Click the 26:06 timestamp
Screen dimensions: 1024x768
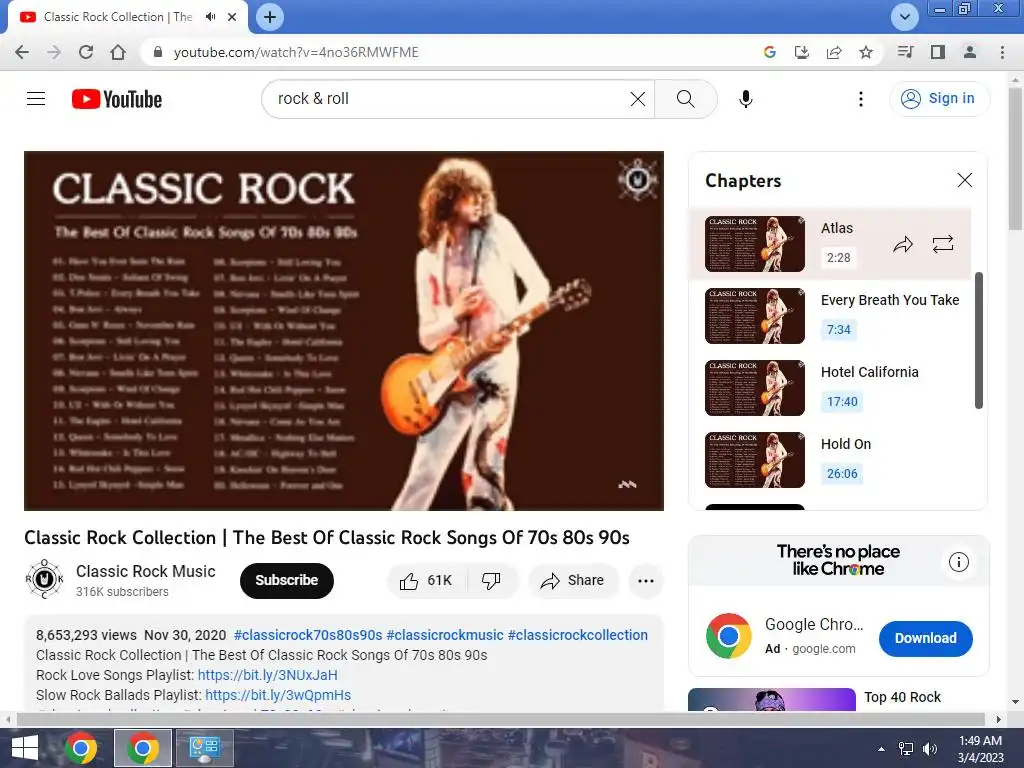[x=842, y=473]
